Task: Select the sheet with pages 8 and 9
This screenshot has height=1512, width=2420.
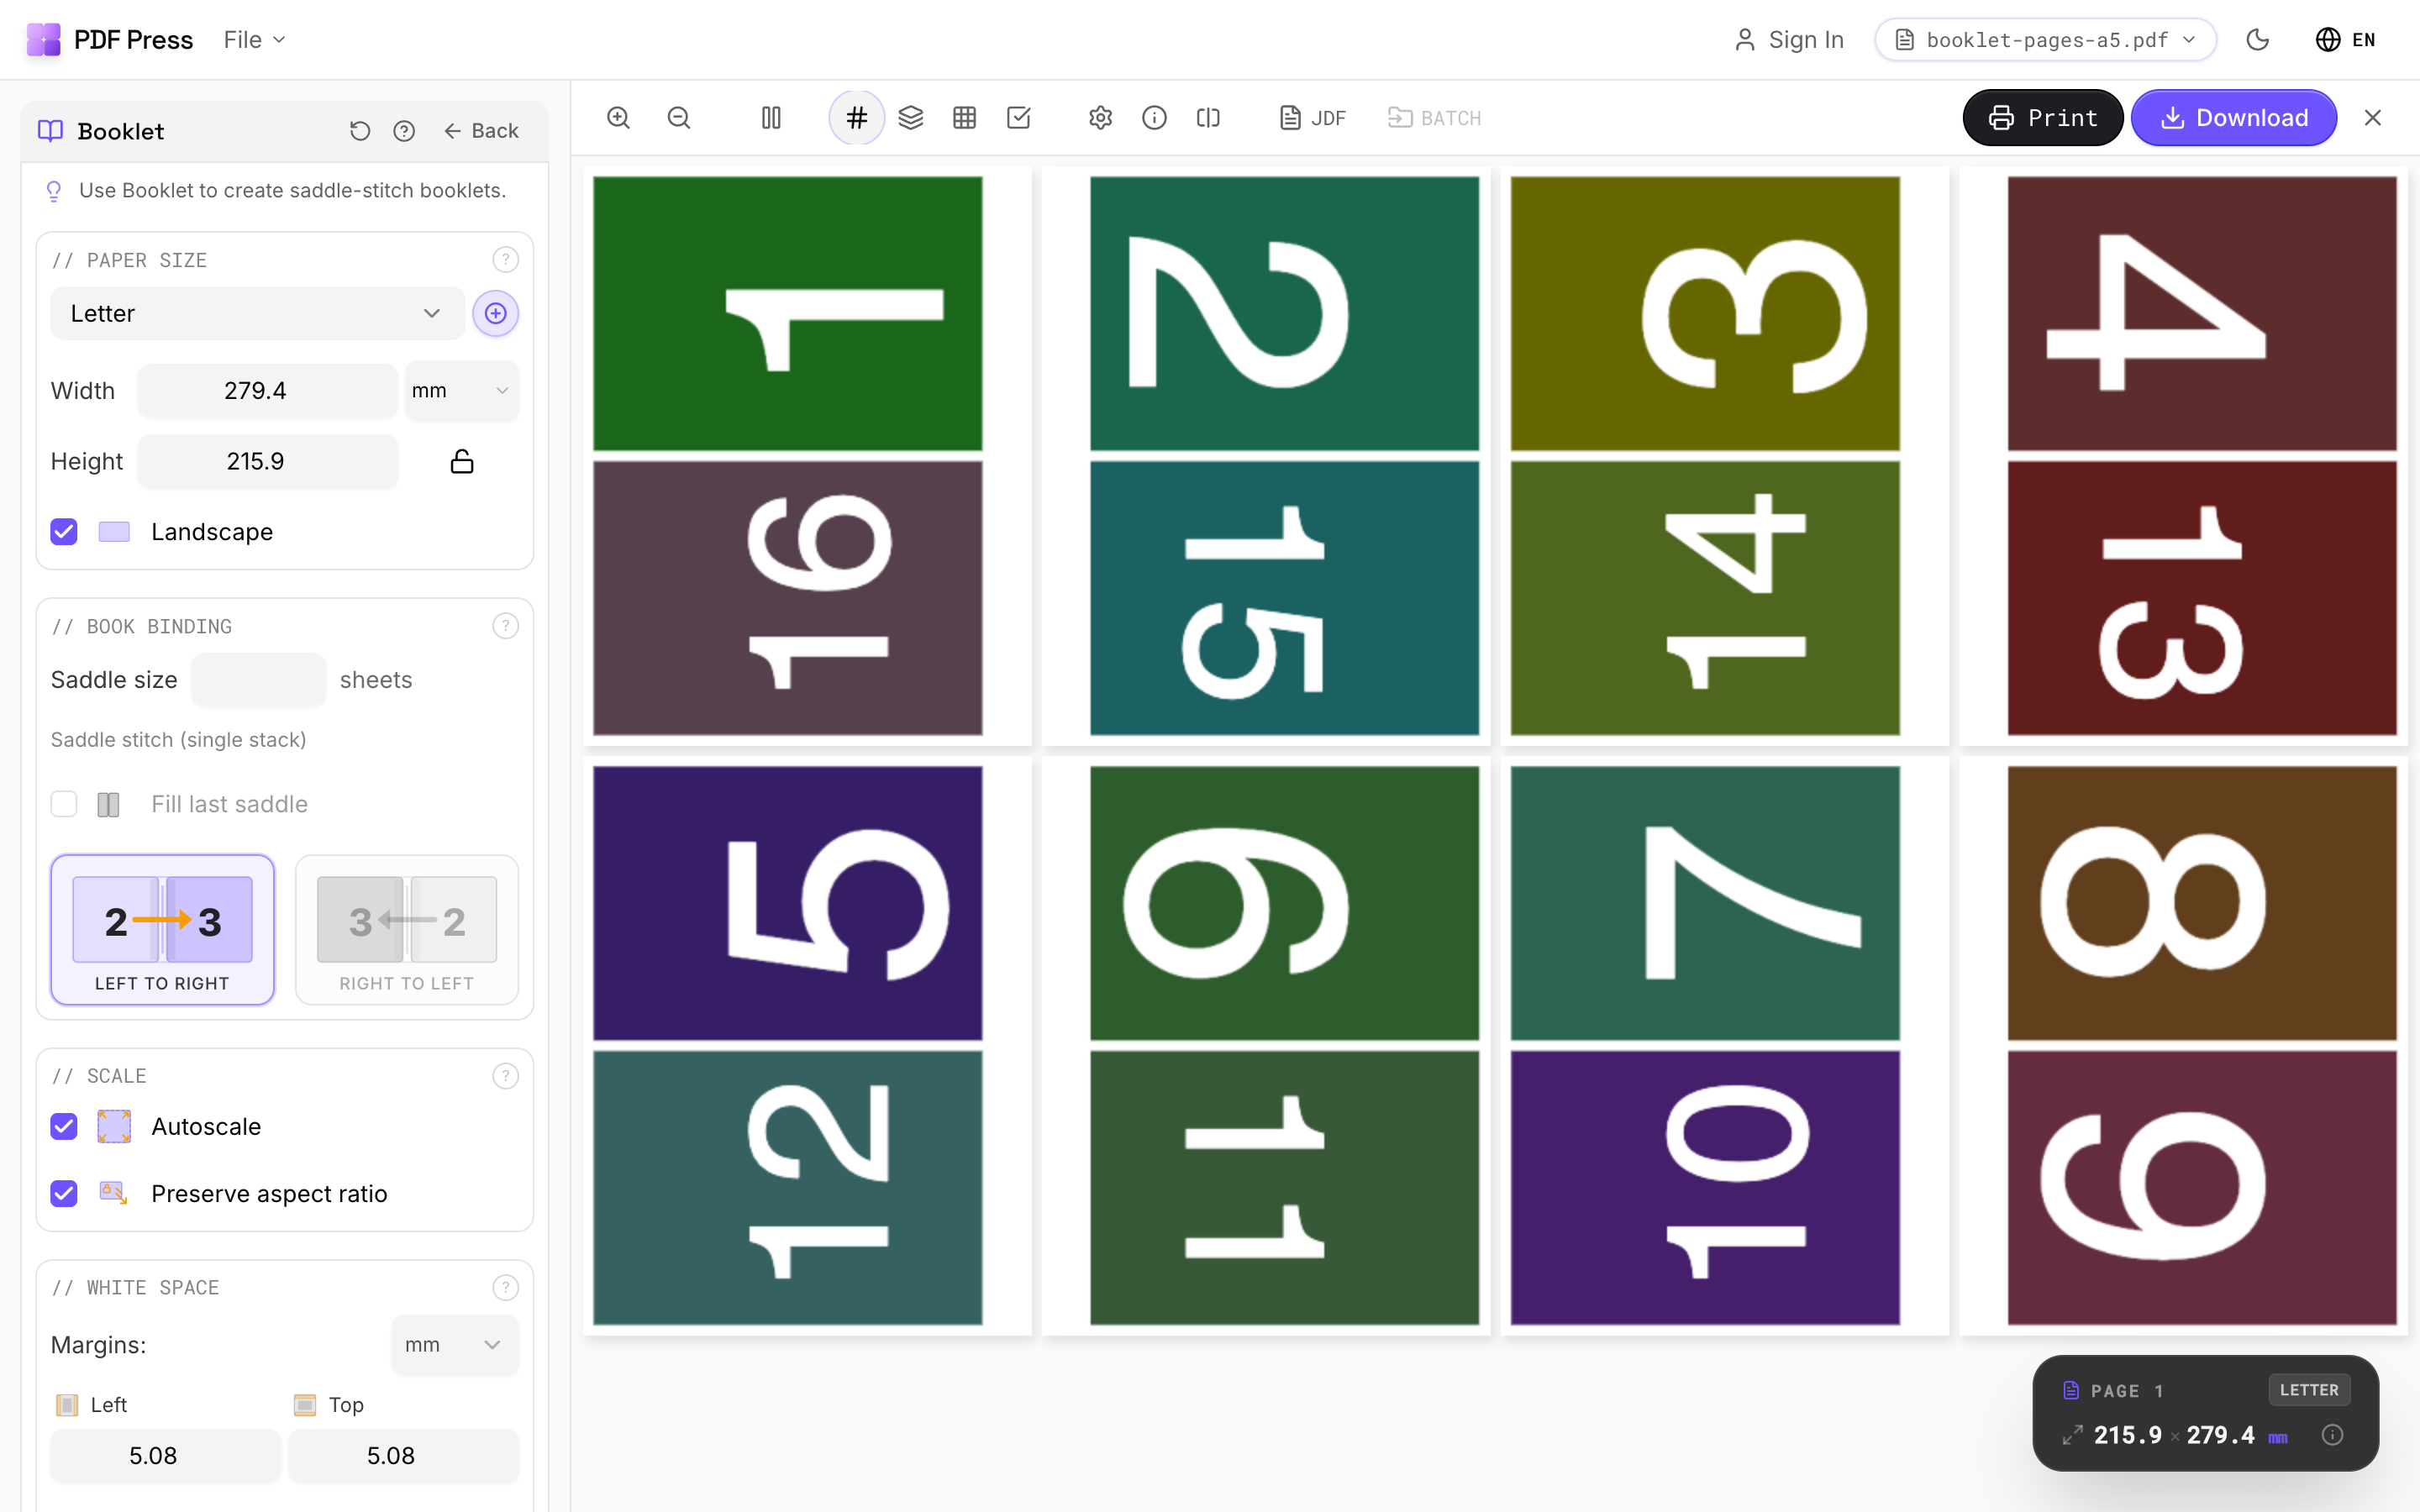Action: point(2183,1046)
